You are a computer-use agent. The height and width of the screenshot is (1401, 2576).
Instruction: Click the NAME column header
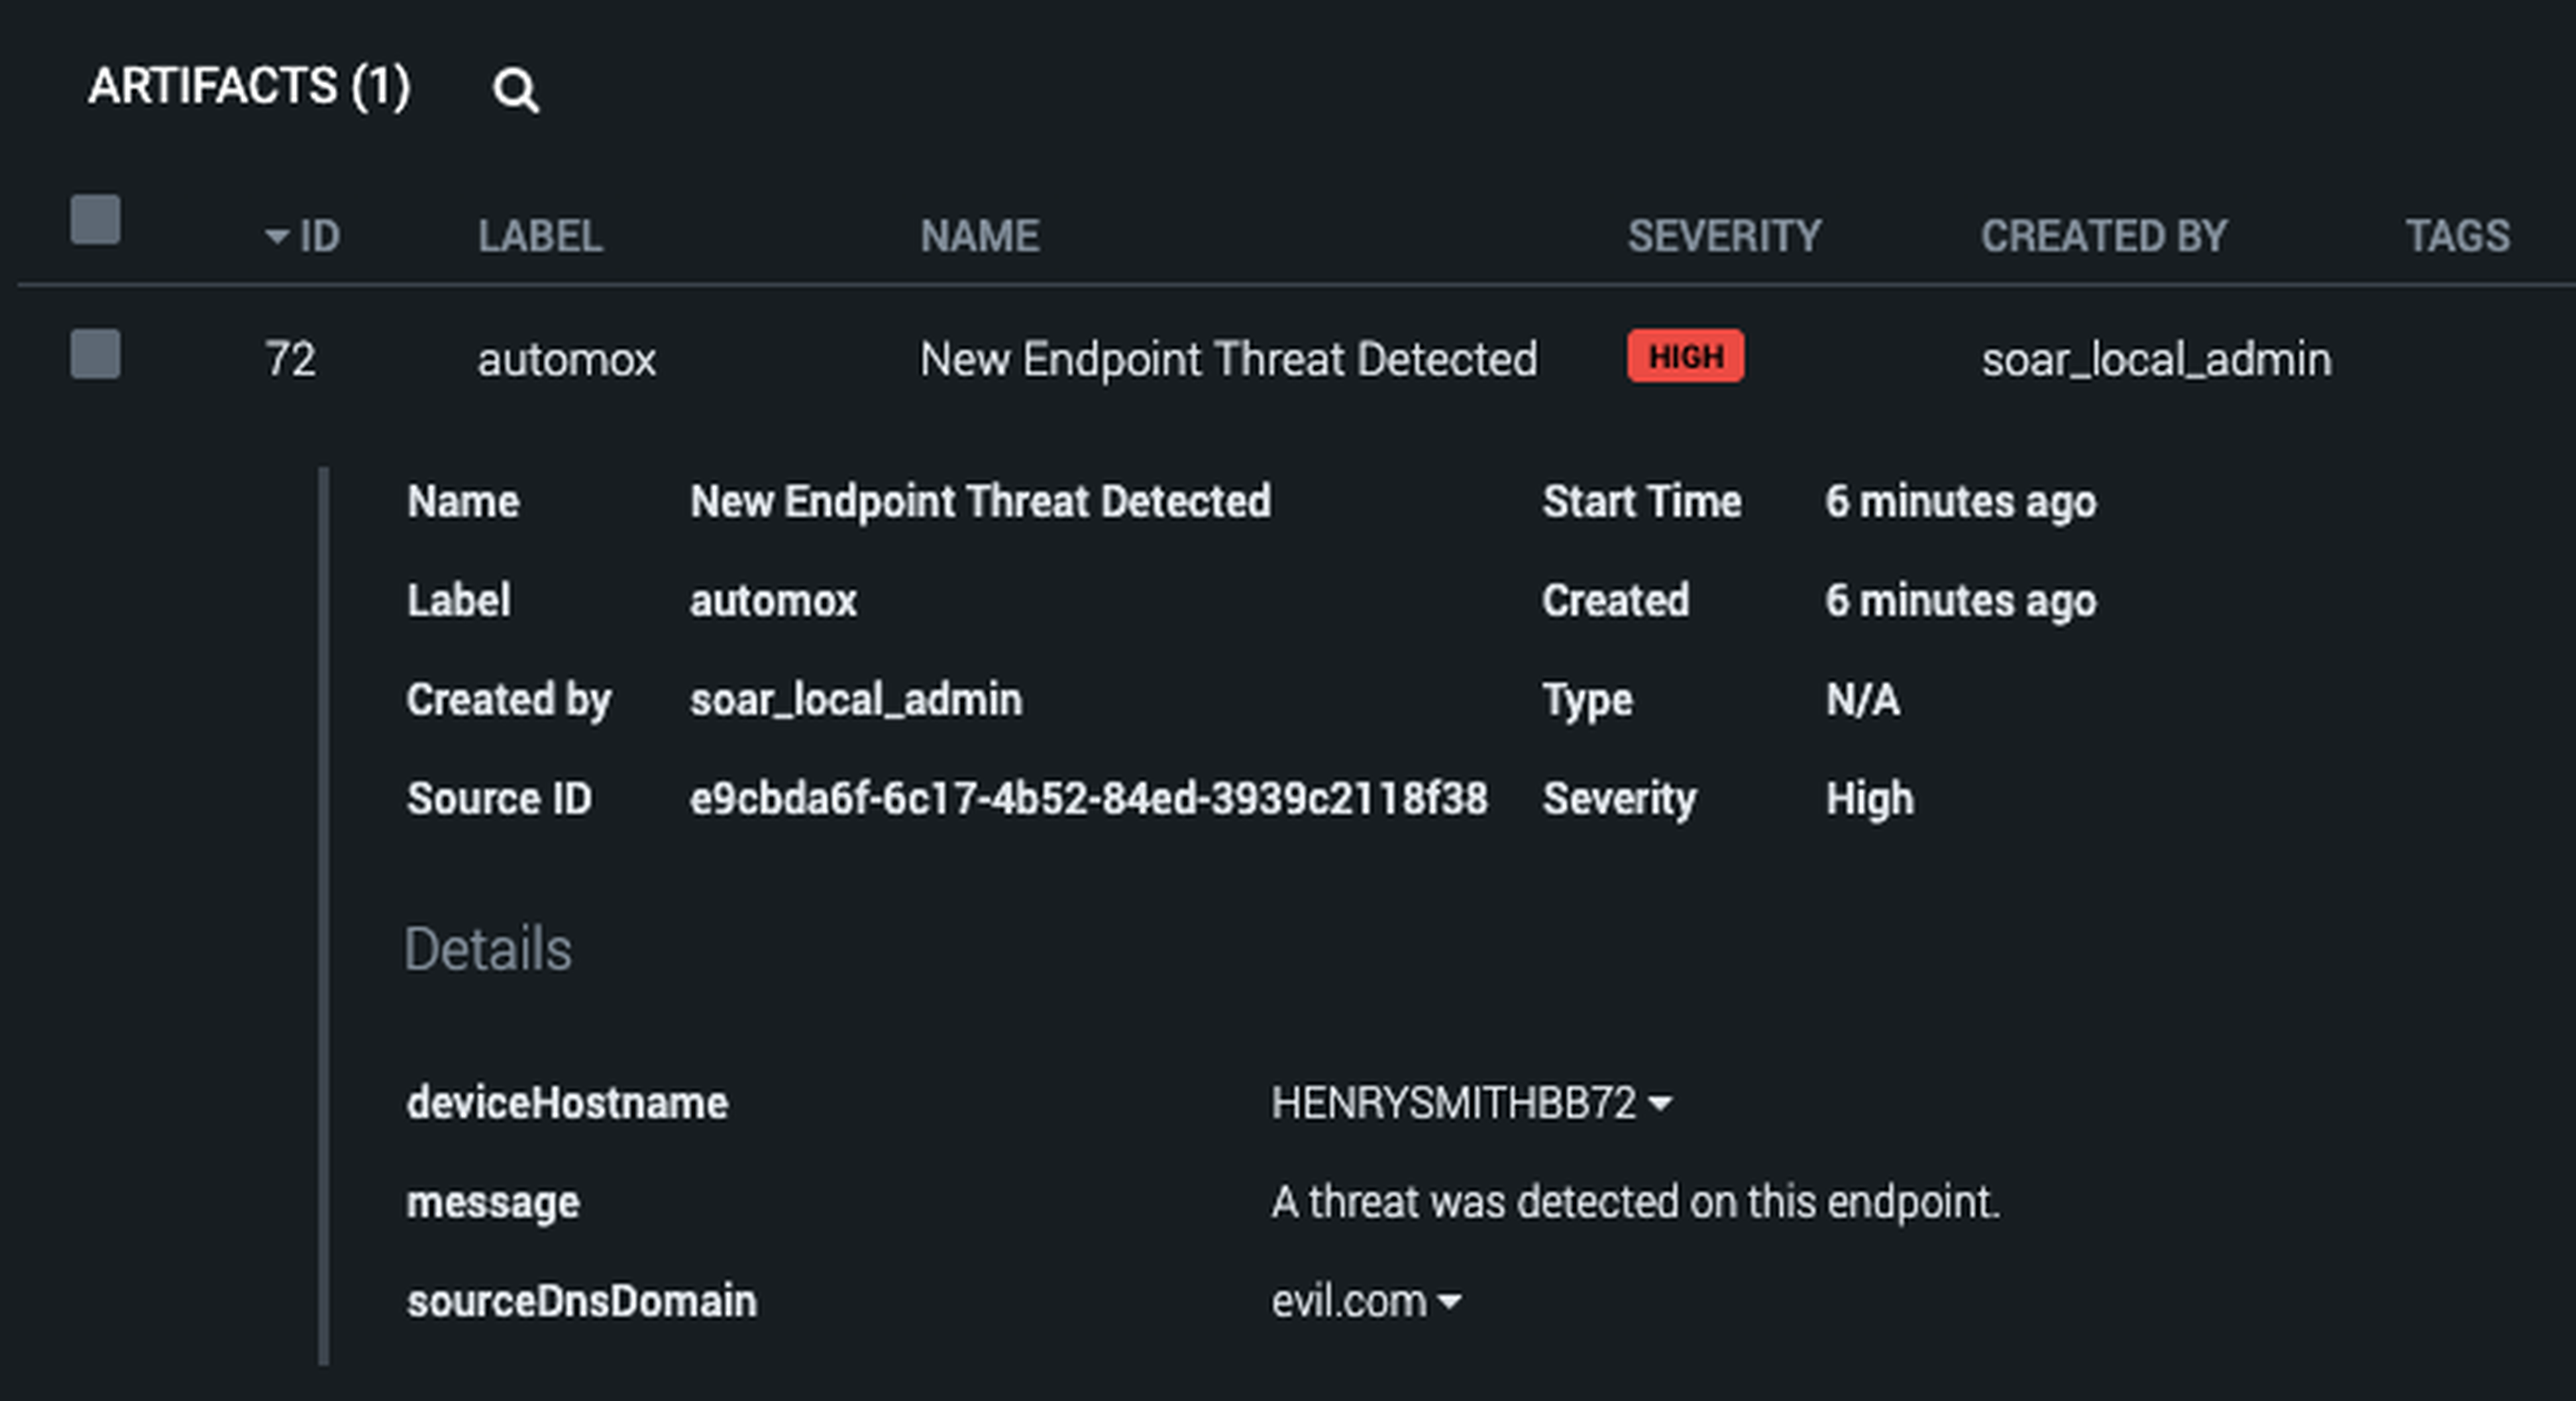click(980, 237)
